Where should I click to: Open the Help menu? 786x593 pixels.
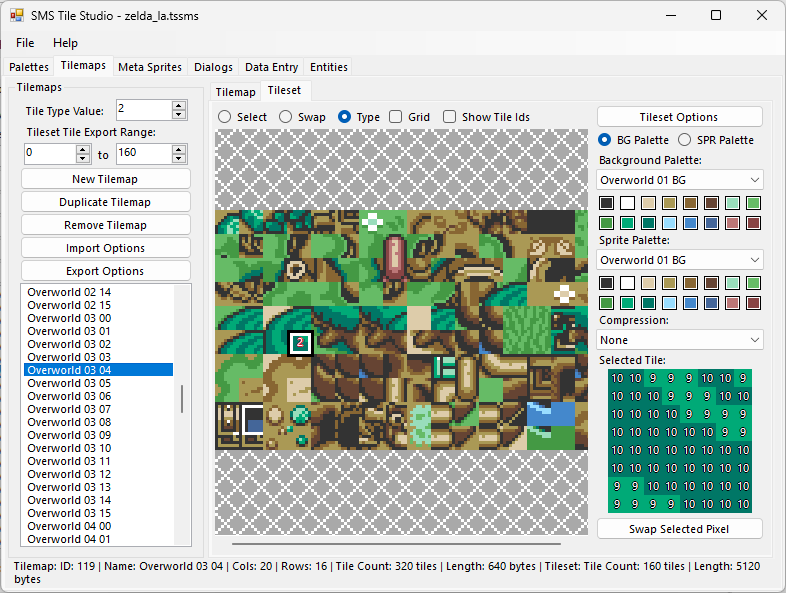tap(65, 43)
